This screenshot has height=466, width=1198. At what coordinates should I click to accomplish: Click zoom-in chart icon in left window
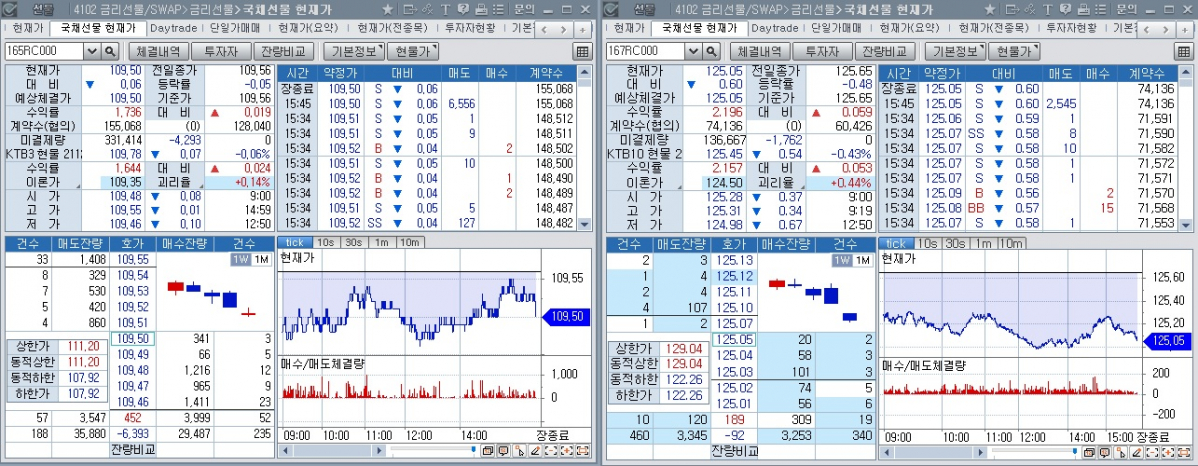567,450
